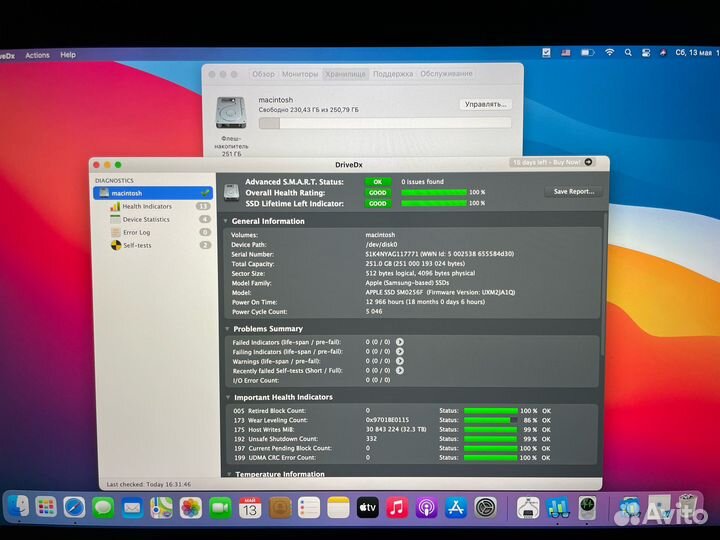720x540 pixels.
Task: Collapse the Temperature Information section
Action: click(229, 474)
